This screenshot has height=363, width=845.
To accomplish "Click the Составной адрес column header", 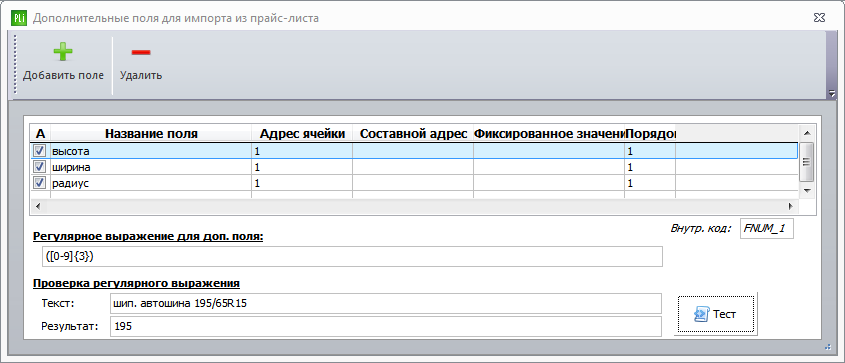I will 413,134.
